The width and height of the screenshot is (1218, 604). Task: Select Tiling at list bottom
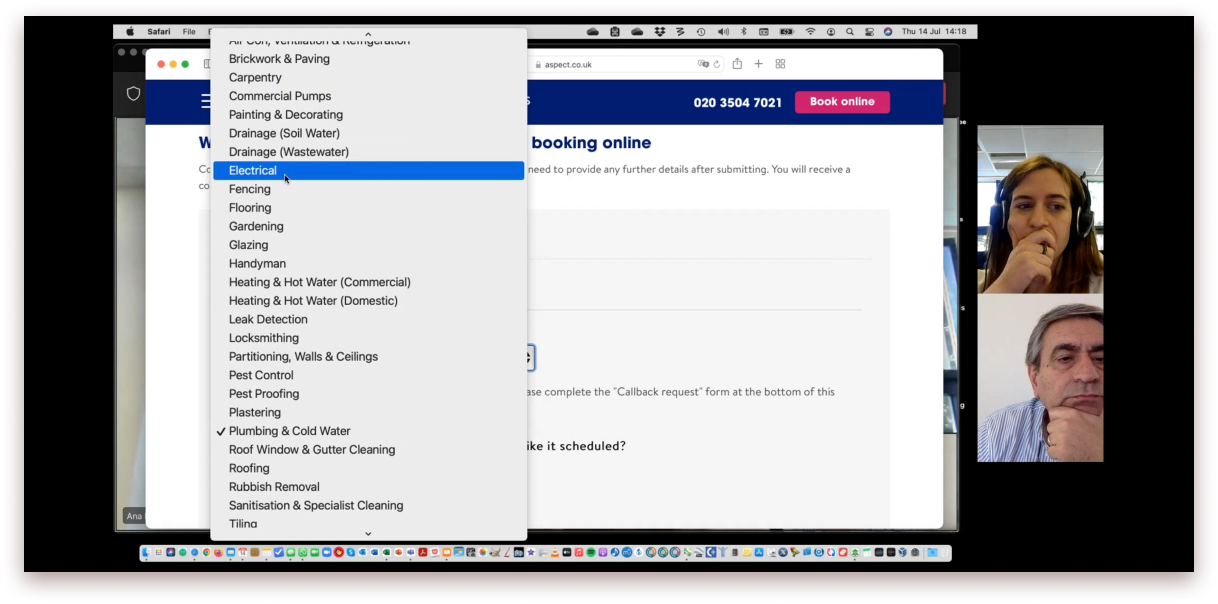tap(369, 523)
